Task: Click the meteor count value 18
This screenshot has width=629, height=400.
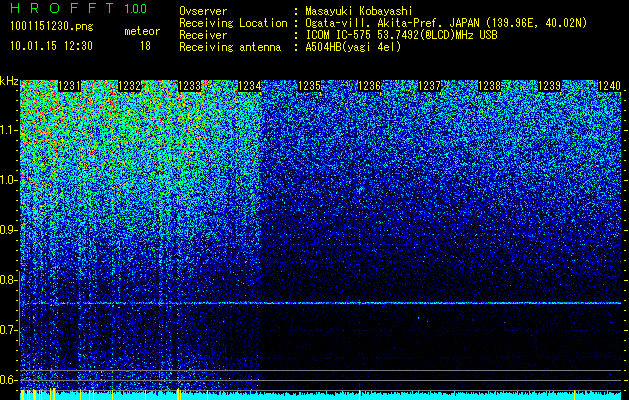Action: tap(145, 46)
